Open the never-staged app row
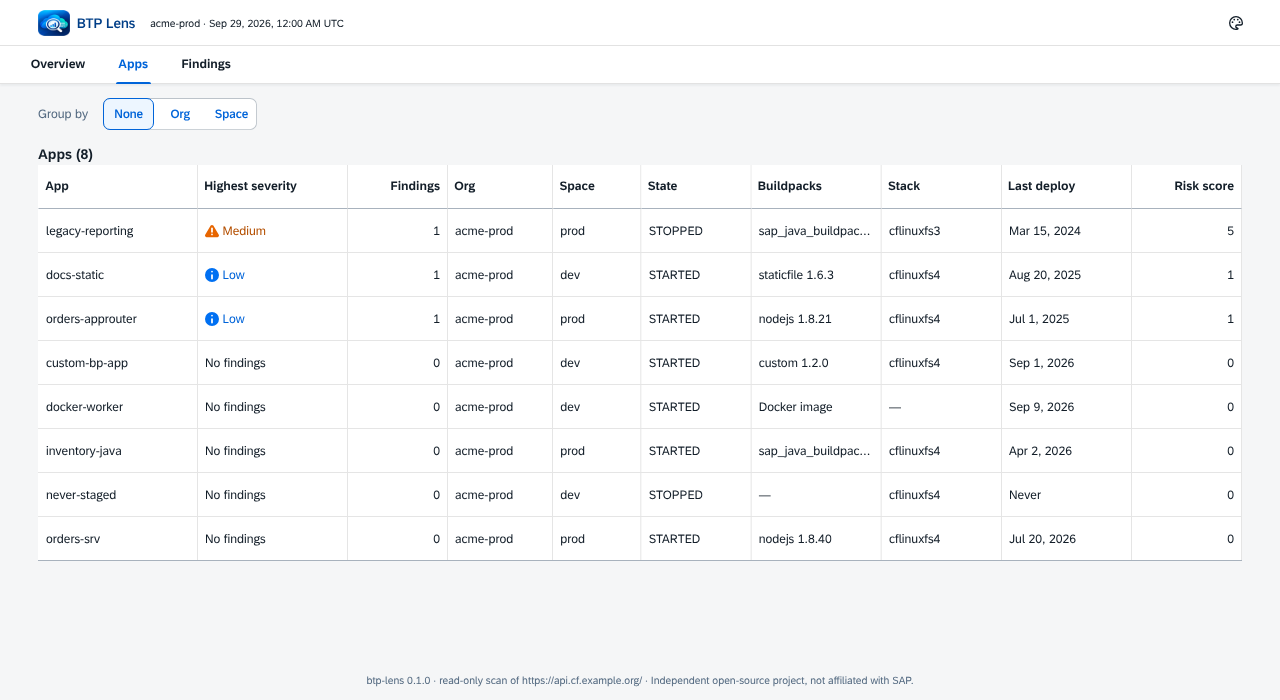1280x700 pixels. point(640,495)
